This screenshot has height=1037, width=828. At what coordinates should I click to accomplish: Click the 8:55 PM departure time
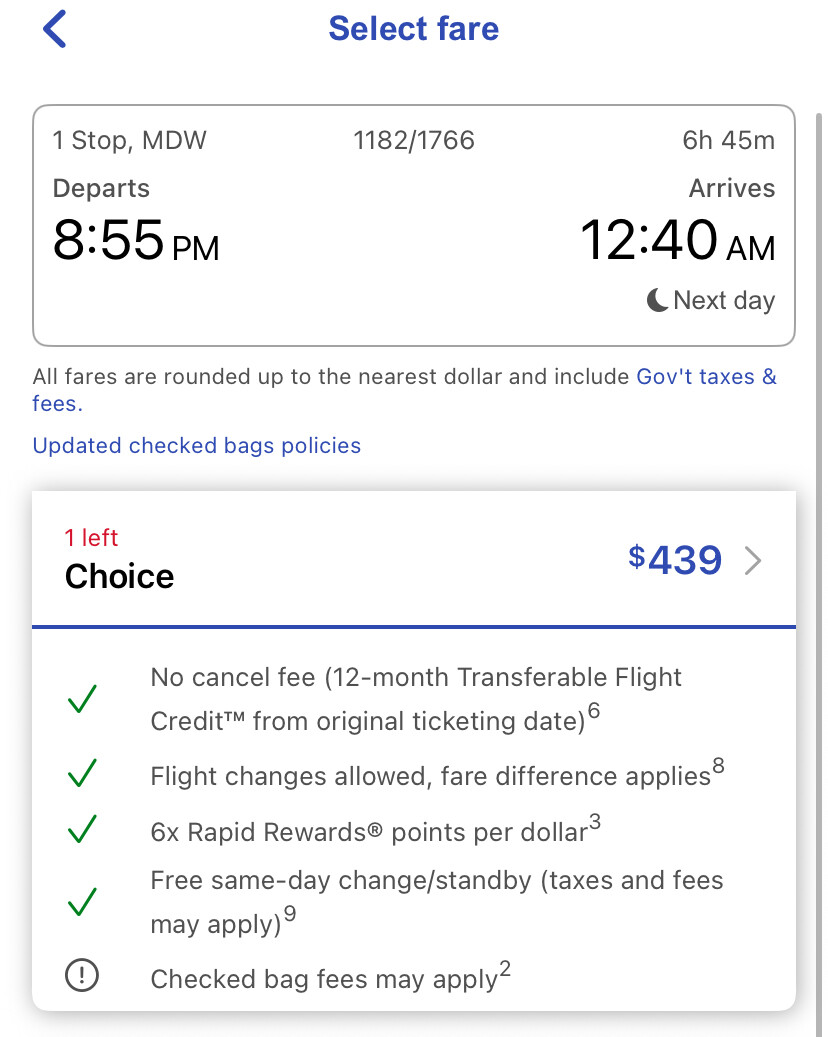(135, 241)
